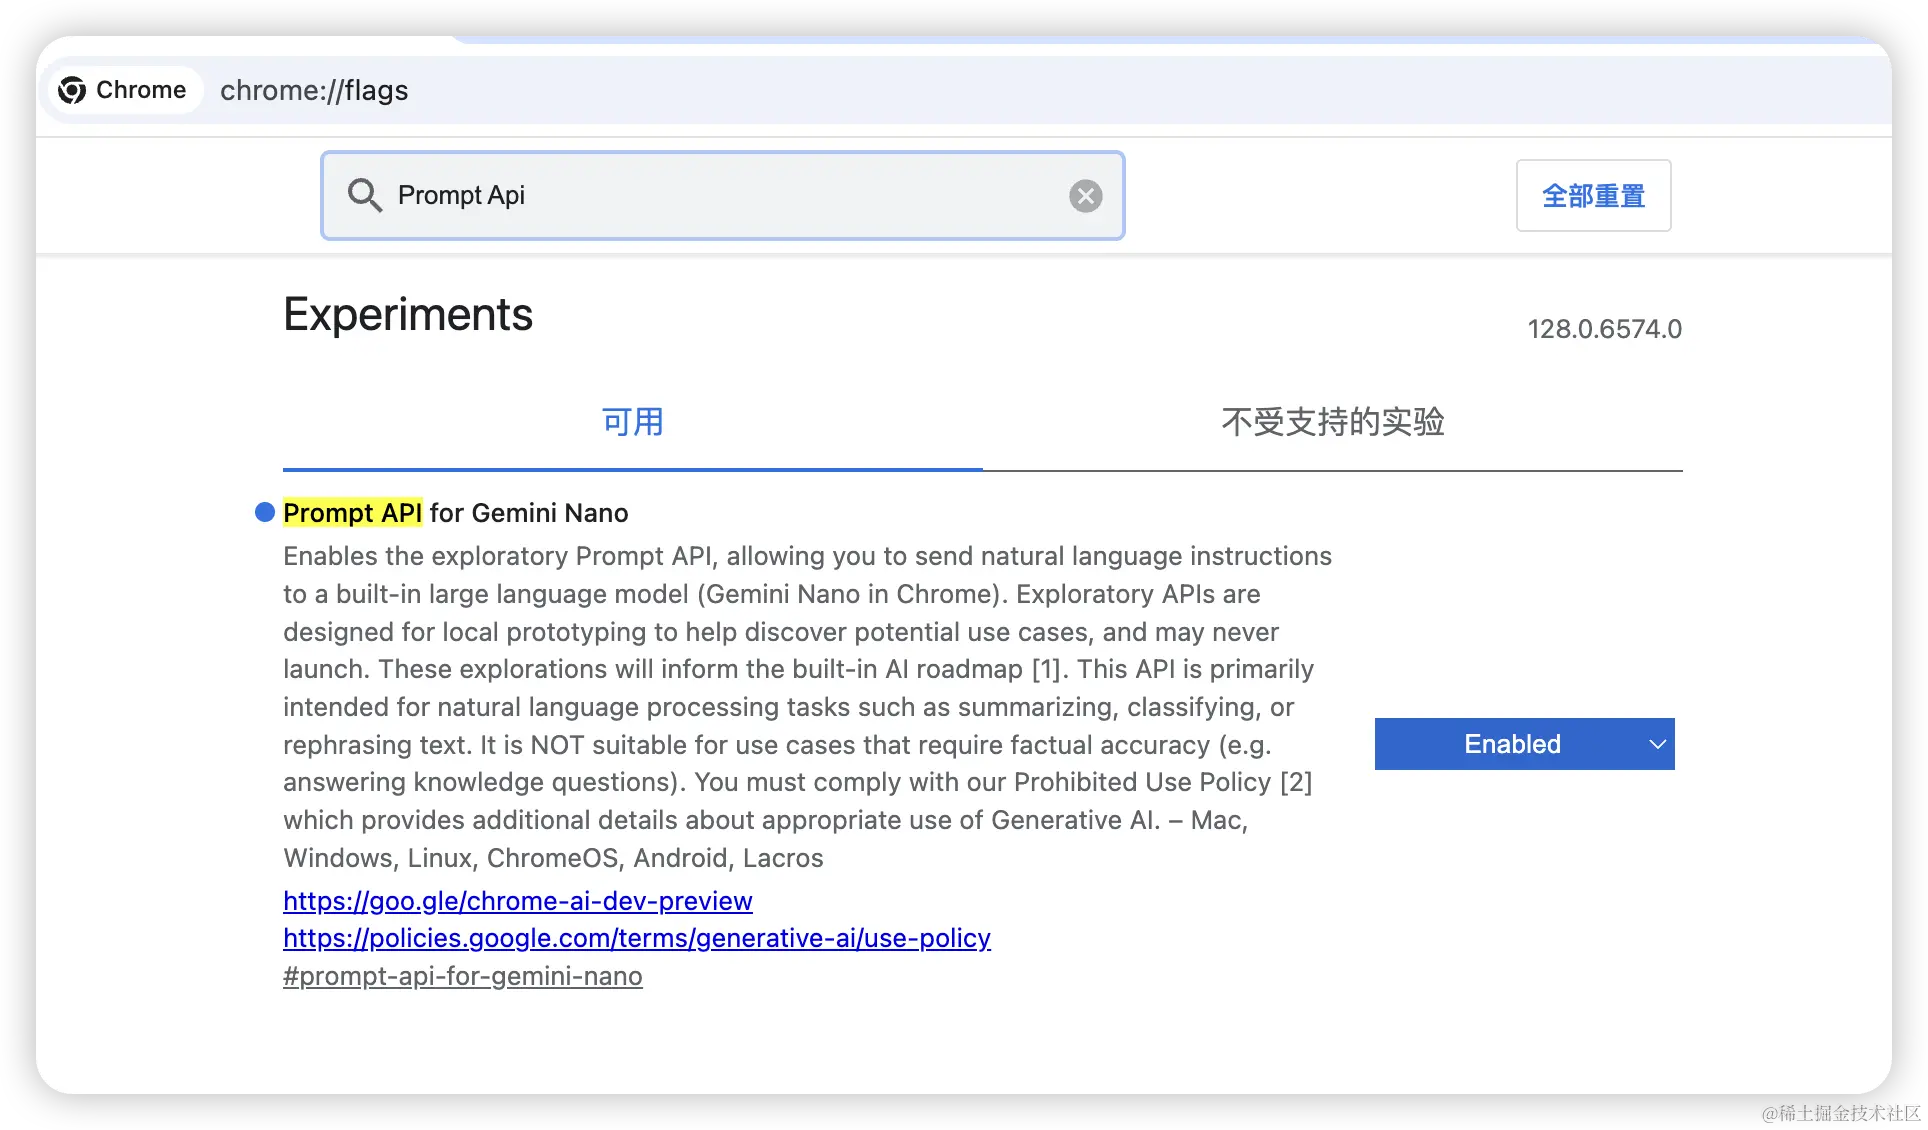Clear the flags search field
1928x1130 pixels.
click(1085, 196)
